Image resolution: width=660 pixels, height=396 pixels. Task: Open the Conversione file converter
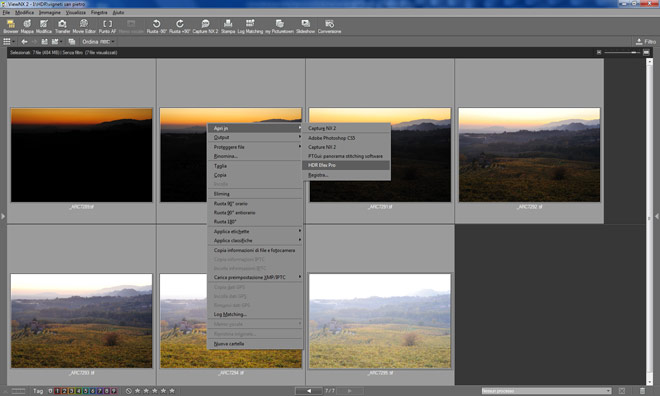[329, 26]
